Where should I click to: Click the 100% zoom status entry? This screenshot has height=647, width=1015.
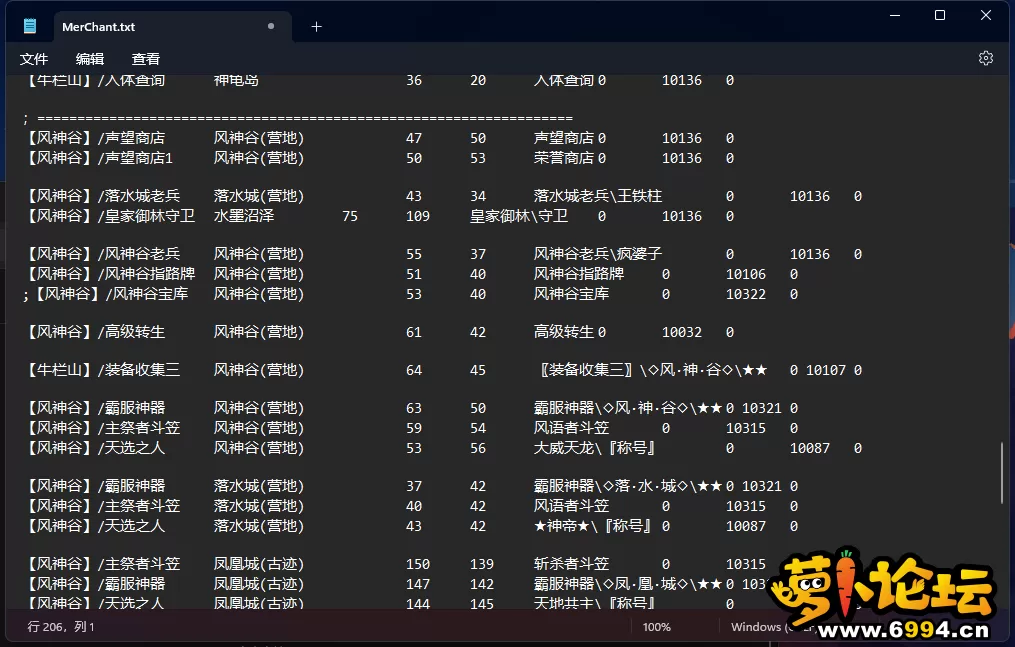coord(656,627)
